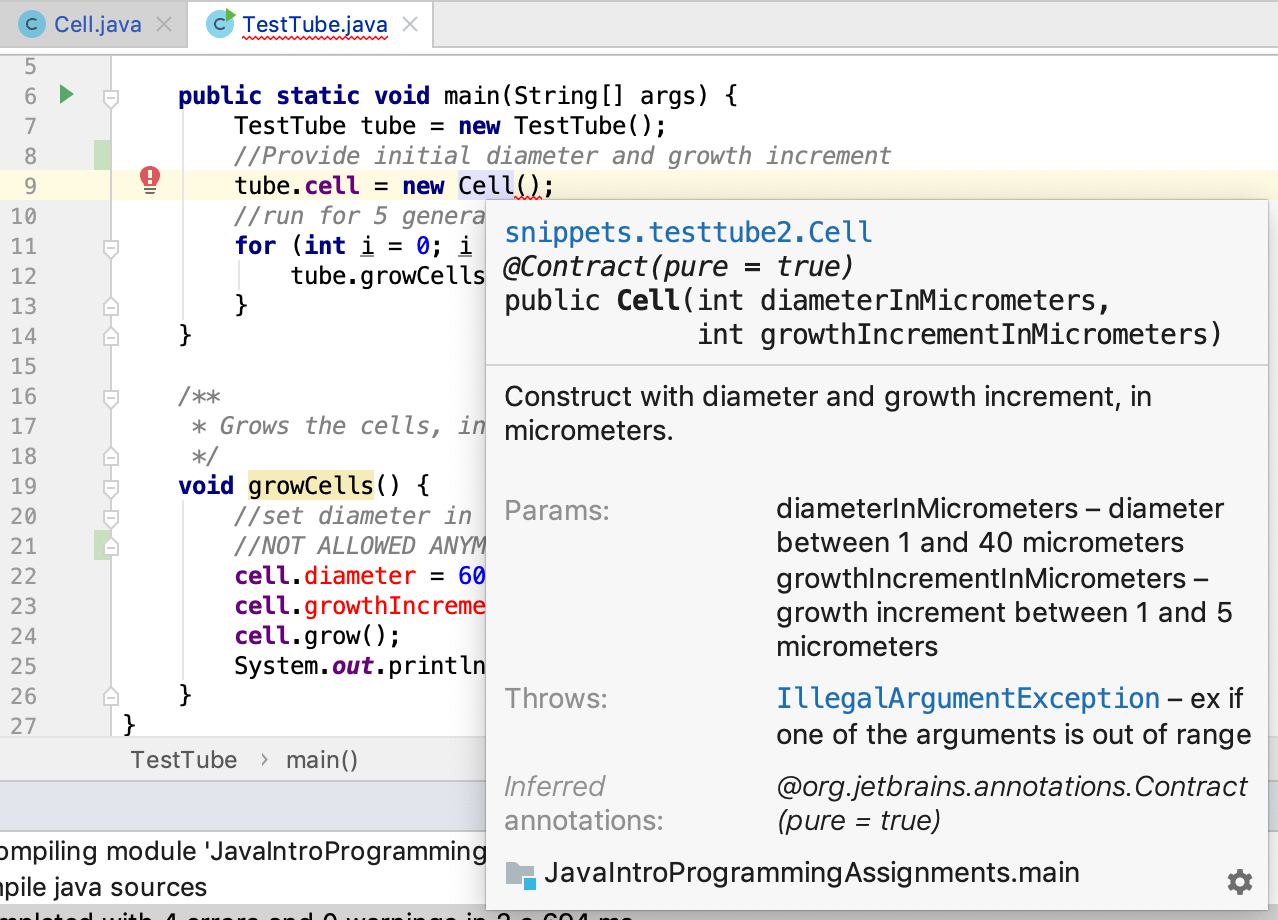Open the documentation popup gear settings
Image resolution: width=1278 pixels, height=920 pixels.
click(x=1240, y=882)
